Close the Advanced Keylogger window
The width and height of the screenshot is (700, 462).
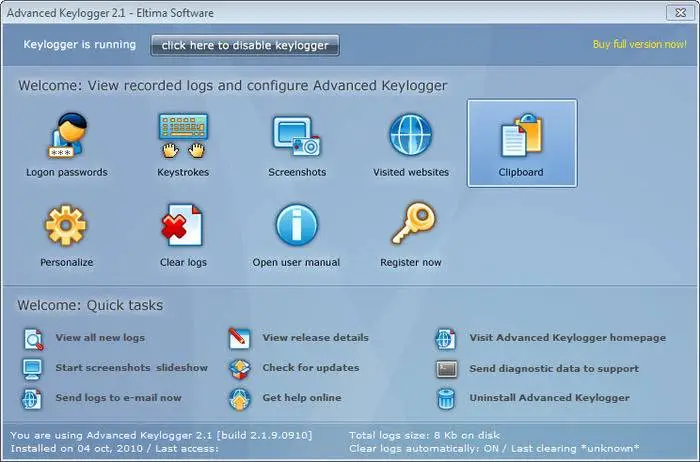pyautogui.click(x=680, y=12)
